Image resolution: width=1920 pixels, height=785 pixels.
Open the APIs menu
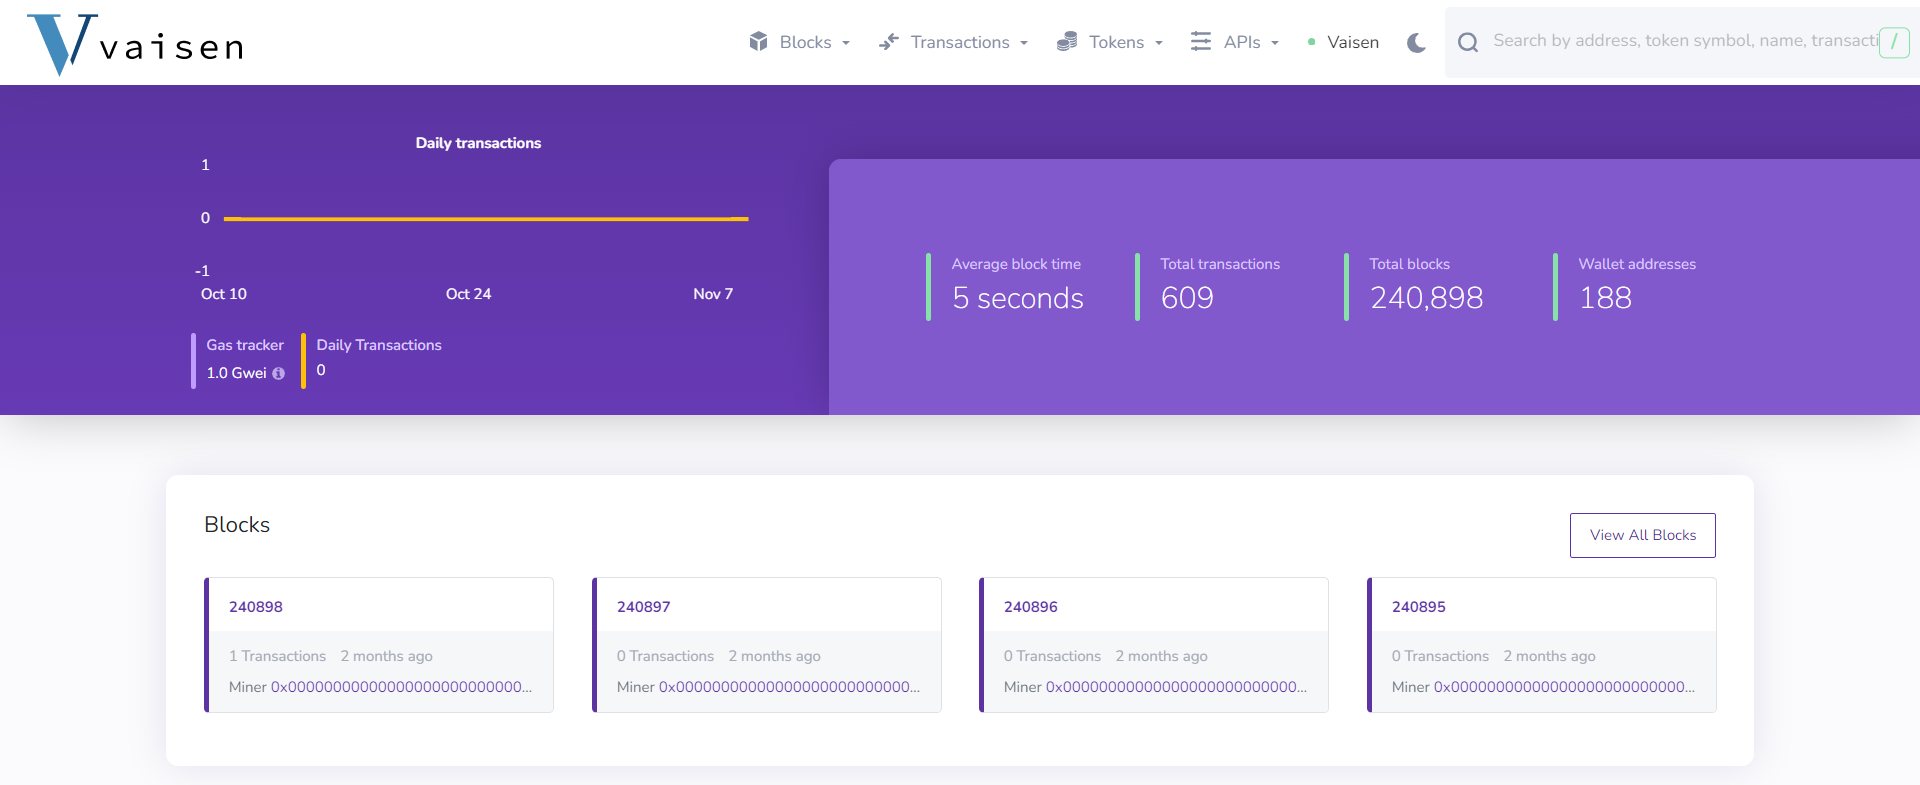click(x=1242, y=42)
